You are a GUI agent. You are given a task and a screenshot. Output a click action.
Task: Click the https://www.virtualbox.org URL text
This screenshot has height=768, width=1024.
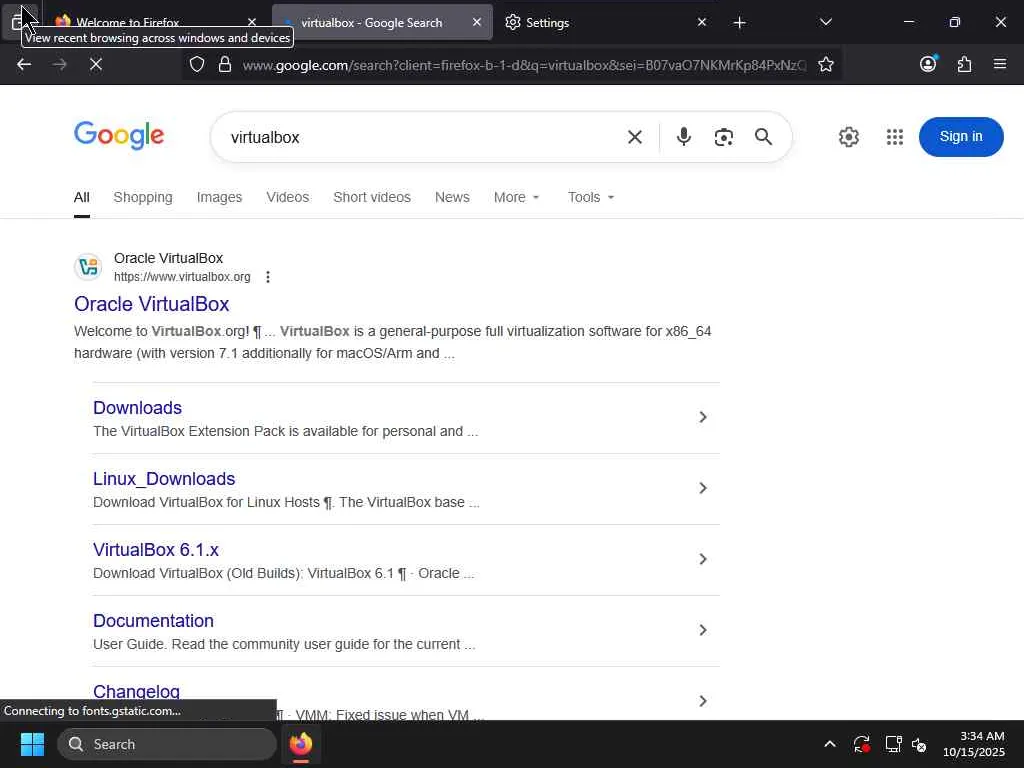182,277
